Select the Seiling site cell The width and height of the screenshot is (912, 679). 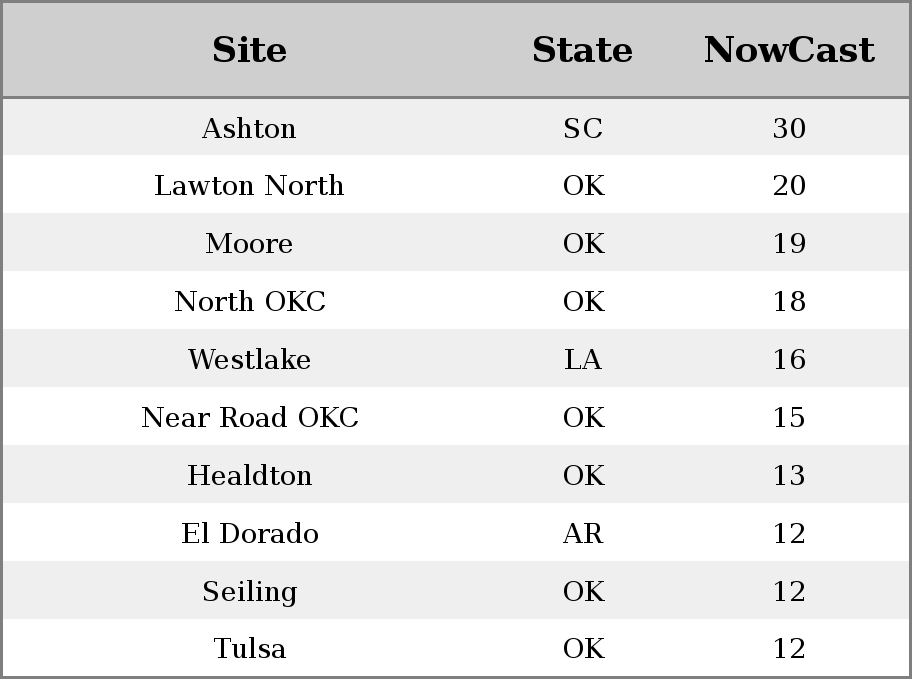(x=250, y=591)
